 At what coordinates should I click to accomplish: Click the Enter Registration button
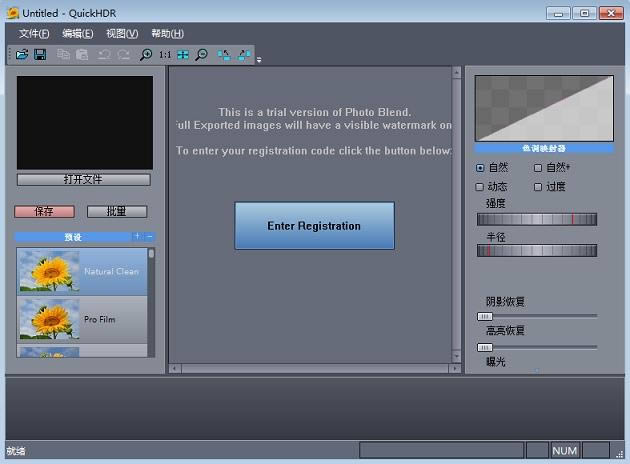(314, 226)
